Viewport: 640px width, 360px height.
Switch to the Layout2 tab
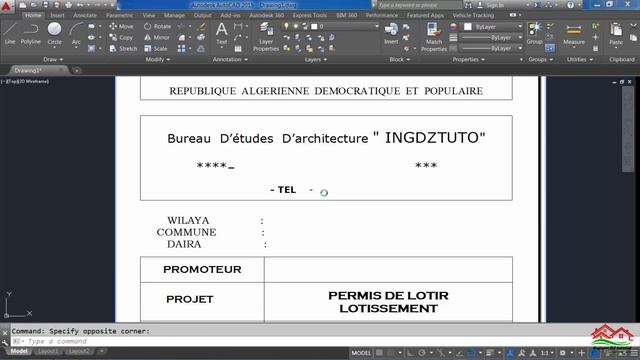[x=78, y=351]
